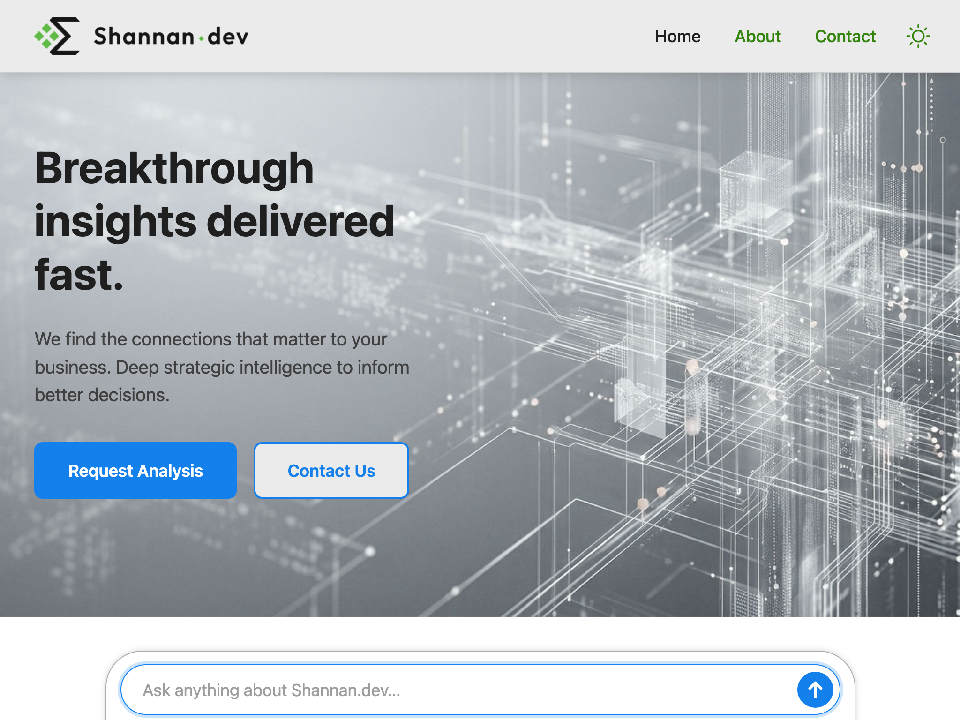Submit the question with the up-arrow button

point(815,690)
